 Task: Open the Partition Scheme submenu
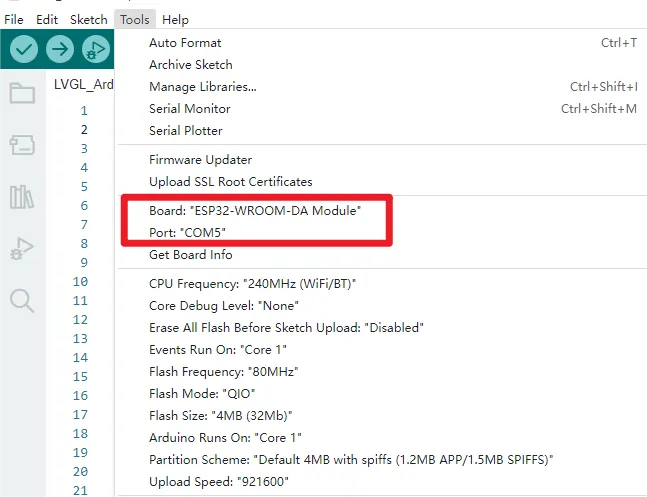pos(351,458)
